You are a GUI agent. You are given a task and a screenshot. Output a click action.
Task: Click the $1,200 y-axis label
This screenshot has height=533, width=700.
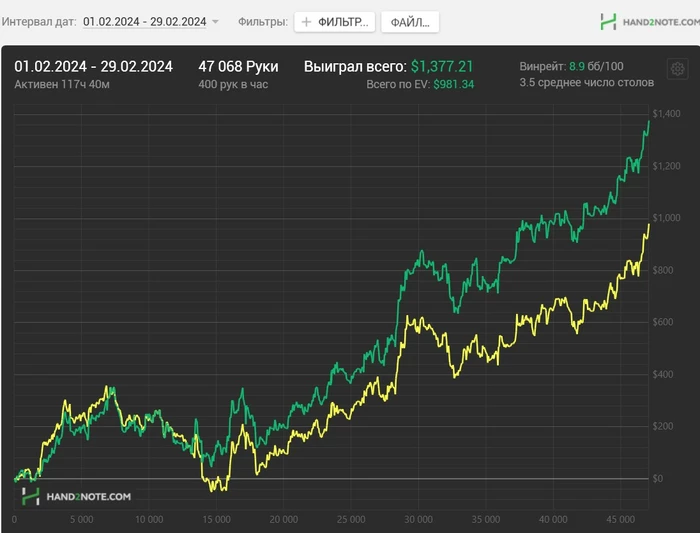tap(667, 166)
